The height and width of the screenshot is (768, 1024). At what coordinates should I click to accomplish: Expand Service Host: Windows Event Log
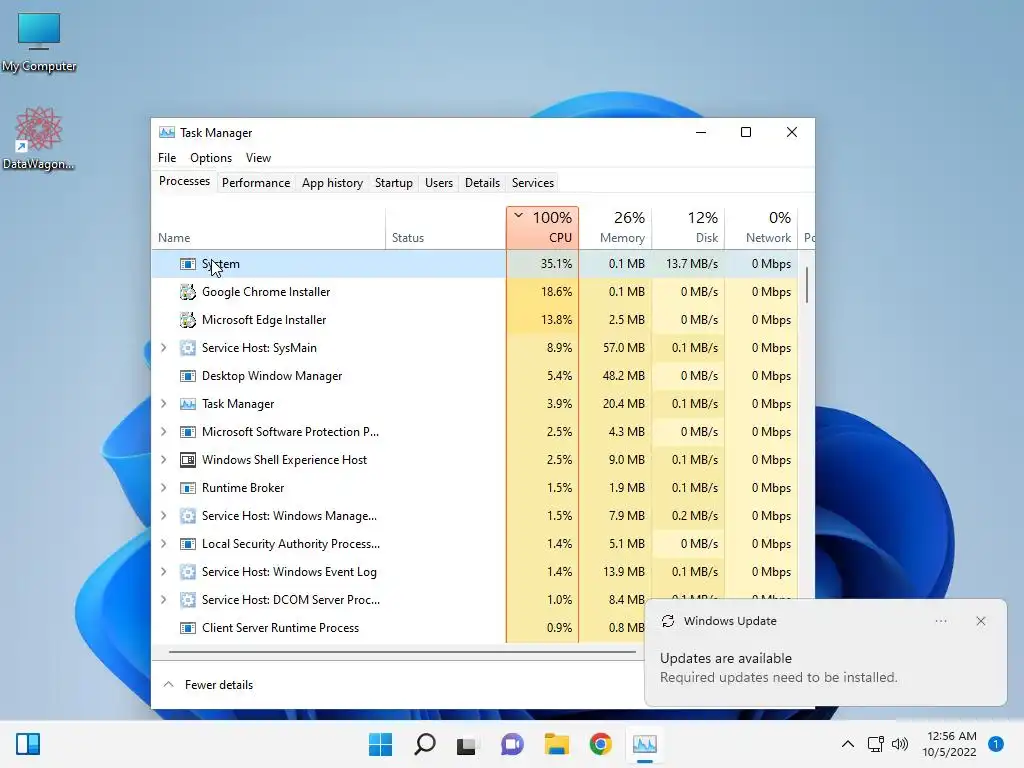(x=164, y=572)
